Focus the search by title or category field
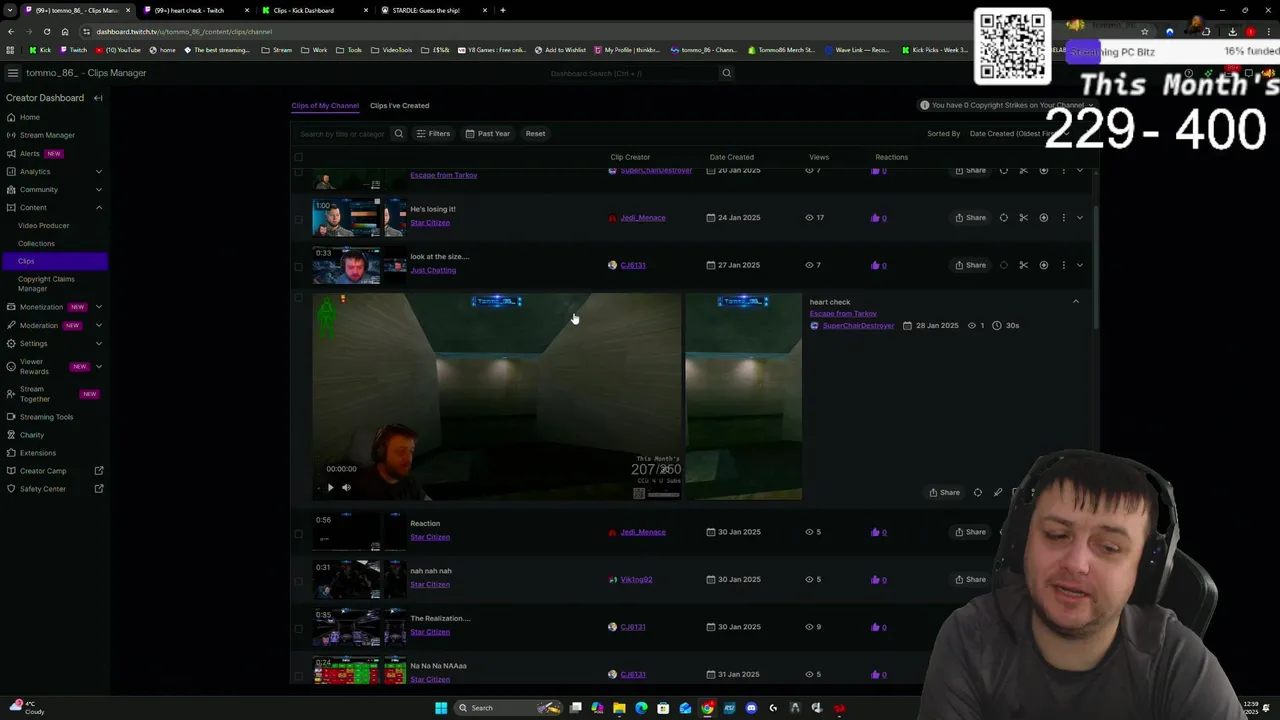The image size is (1280, 720). pos(341,134)
